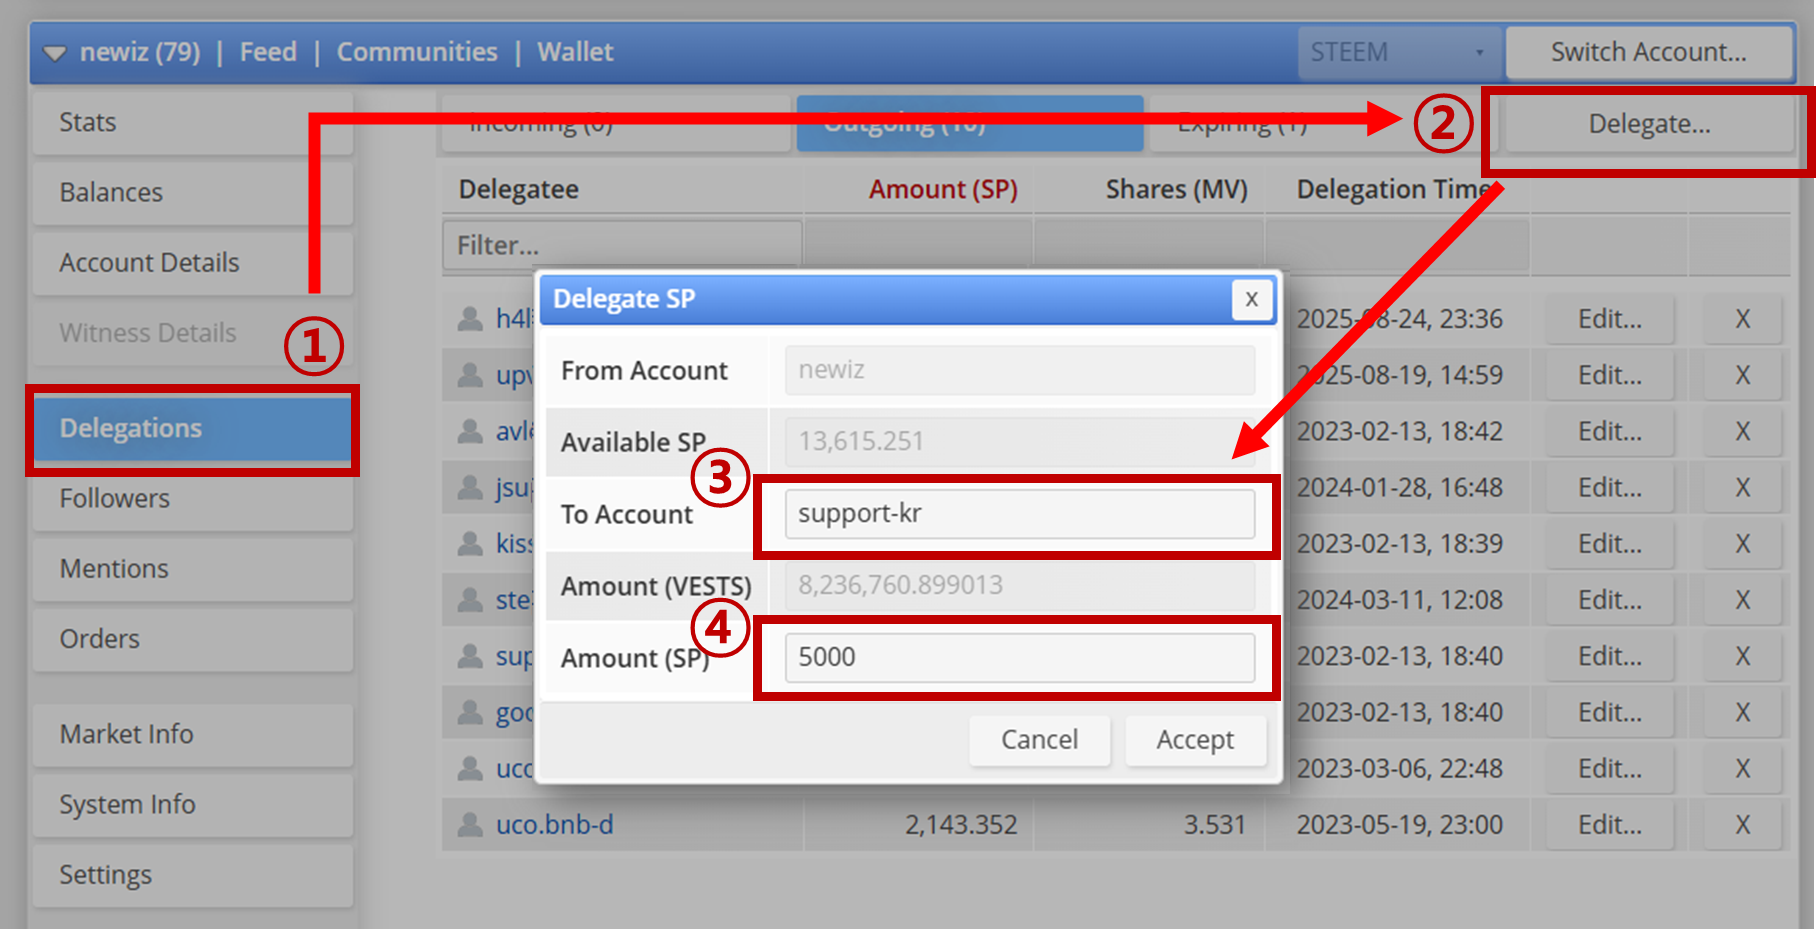Screen dimensions: 1816x929
Task: Remove the delegation dated 2023-03-06, 22:48
Action: tap(1743, 768)
